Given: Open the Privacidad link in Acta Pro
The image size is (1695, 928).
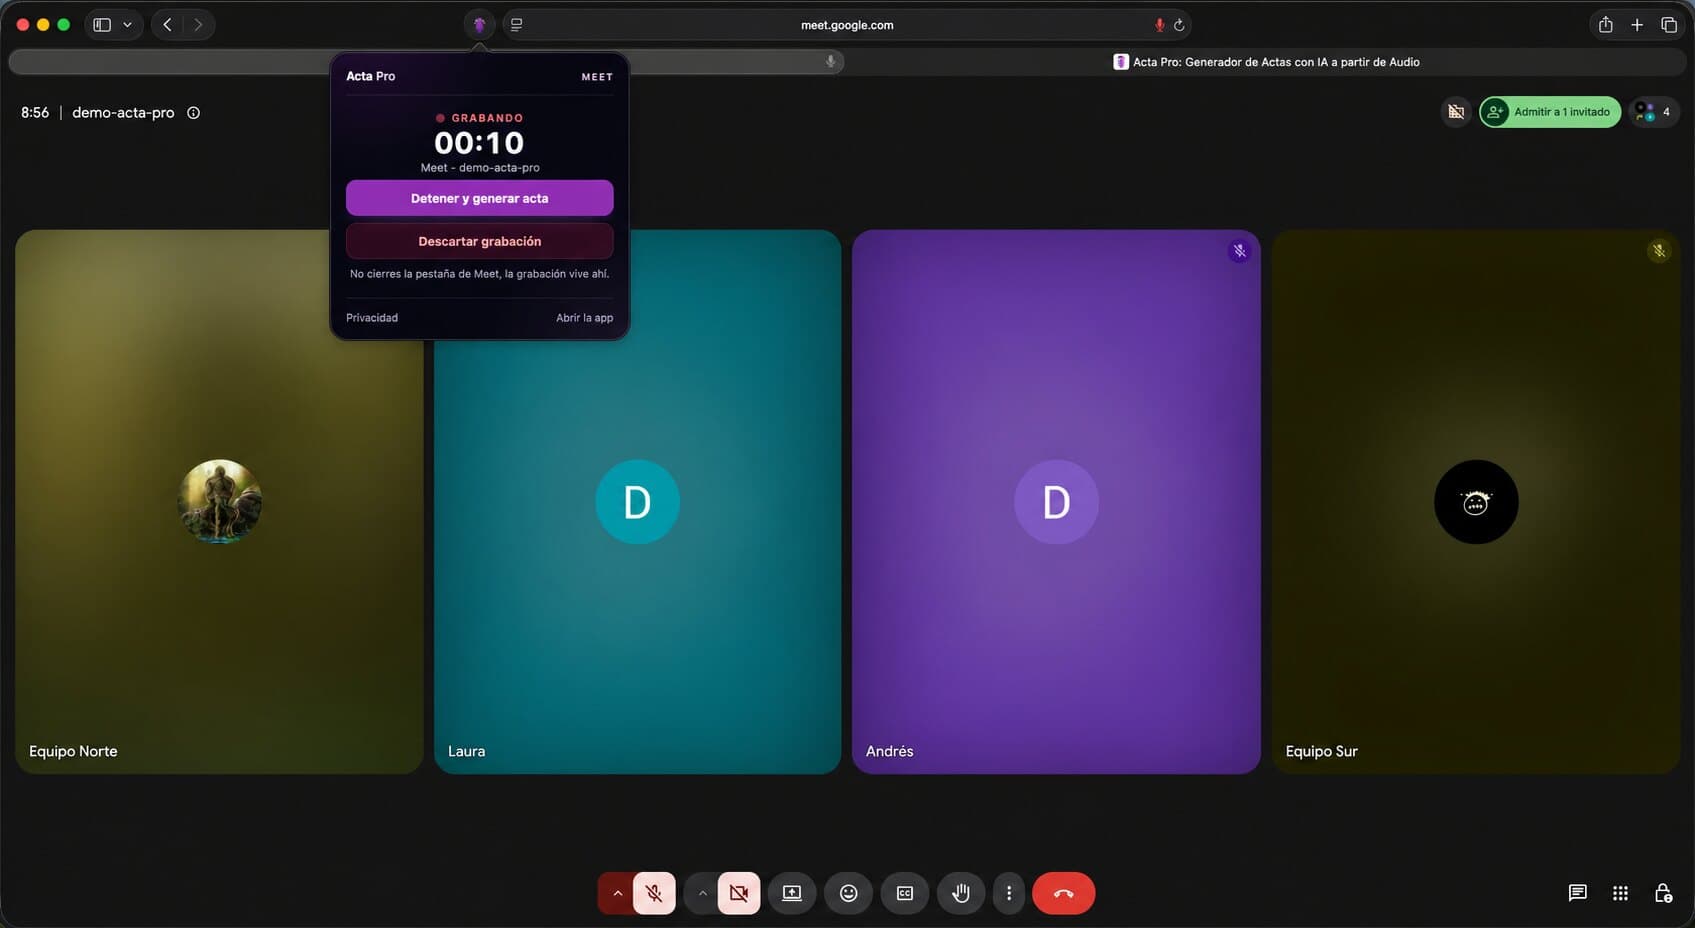Looking at the screenshot, I should 372,318.
